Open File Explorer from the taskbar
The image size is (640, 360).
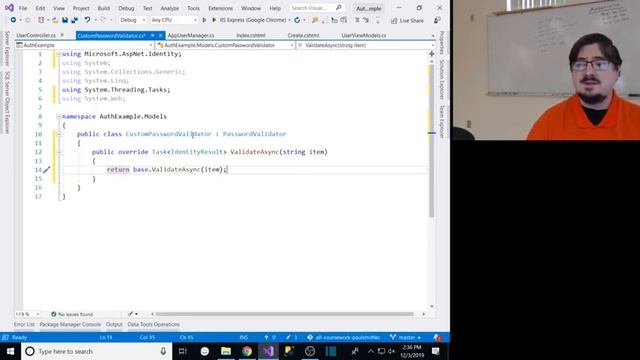pyautogui.click(x=226, y=351)
